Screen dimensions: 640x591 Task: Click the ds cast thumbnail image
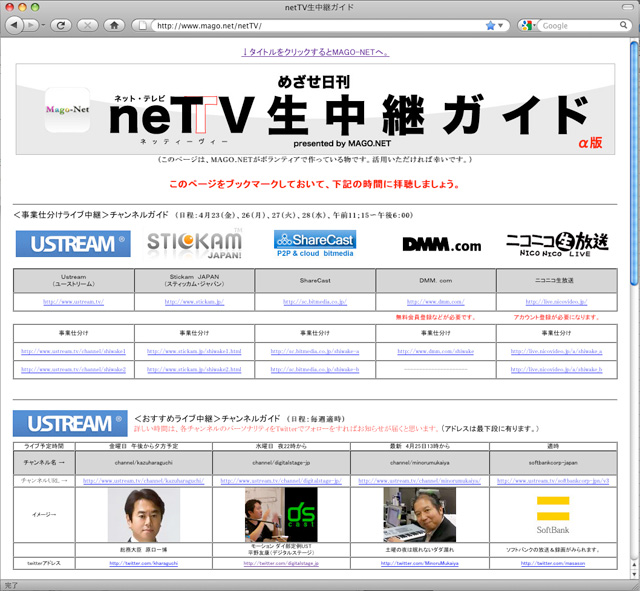point(281,515)
